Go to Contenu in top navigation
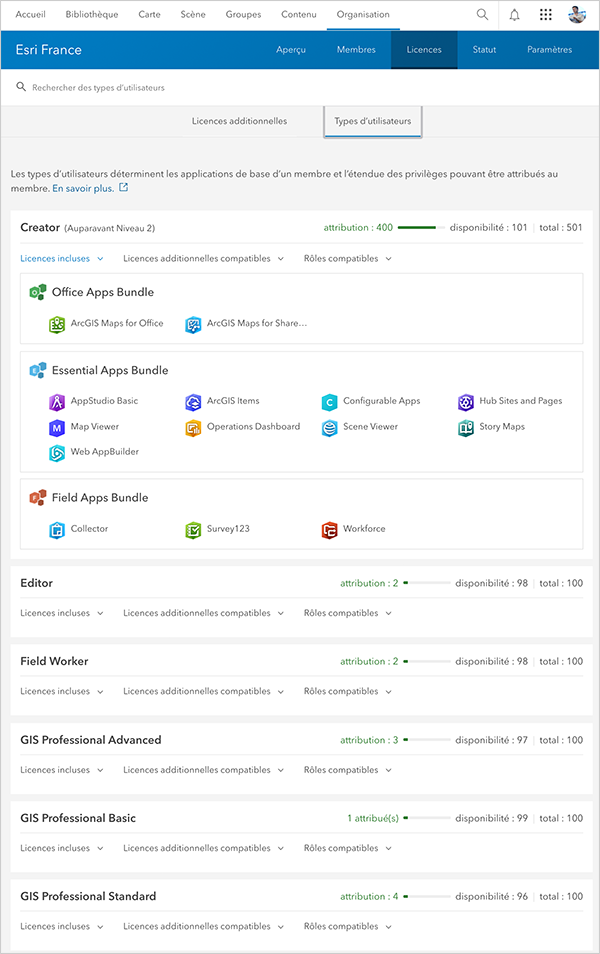The image size is (600, 954). (x=299, y=15)
